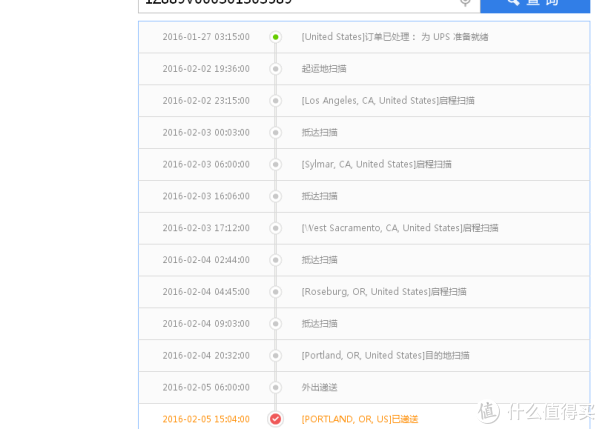This screenshot has width=600, height=429.
Task: Click the location pin icon in search box
Action: coord(465,3)
